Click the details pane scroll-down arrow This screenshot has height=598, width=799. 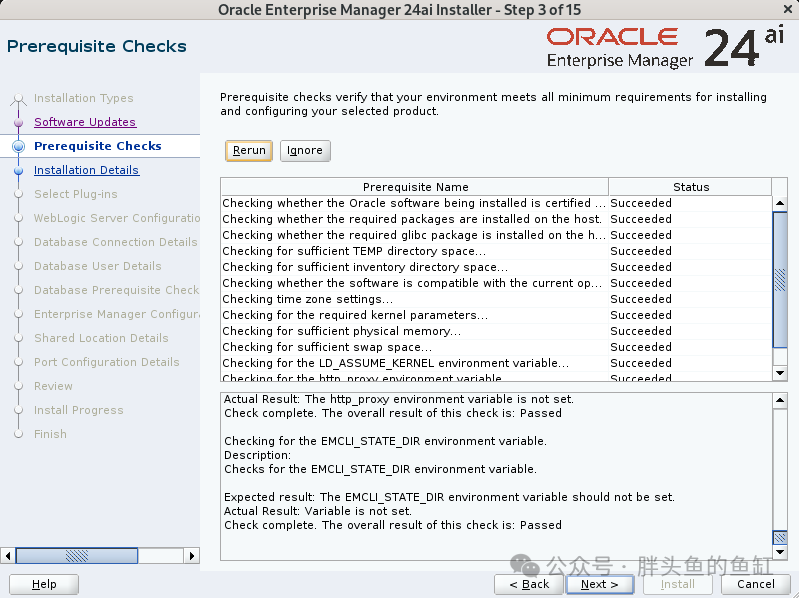(x=780, y=552)
